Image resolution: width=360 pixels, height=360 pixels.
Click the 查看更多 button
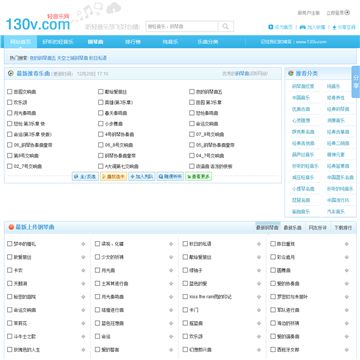tap(199, 177)
